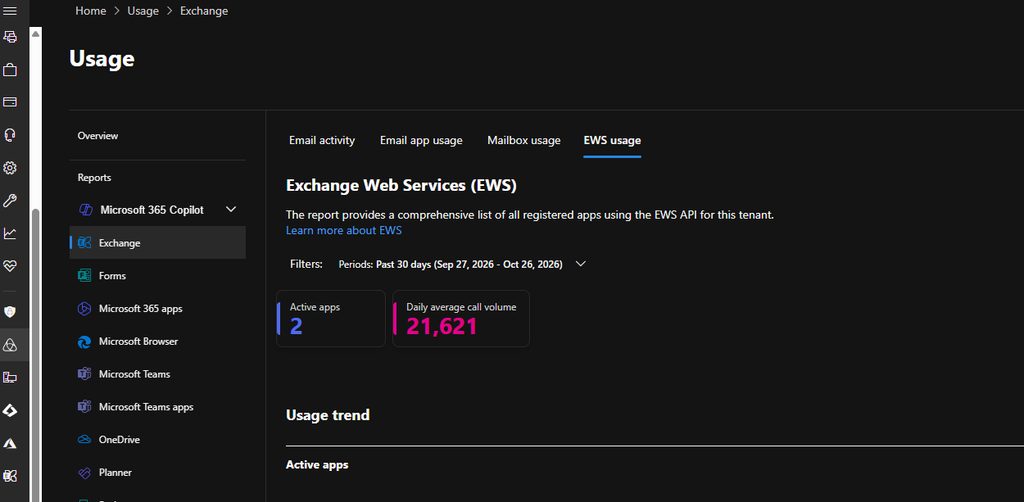Screen dimensions: 1024x502
Task: Click Exchange in the breadcrumb
Action: click(x=204, y=11)
